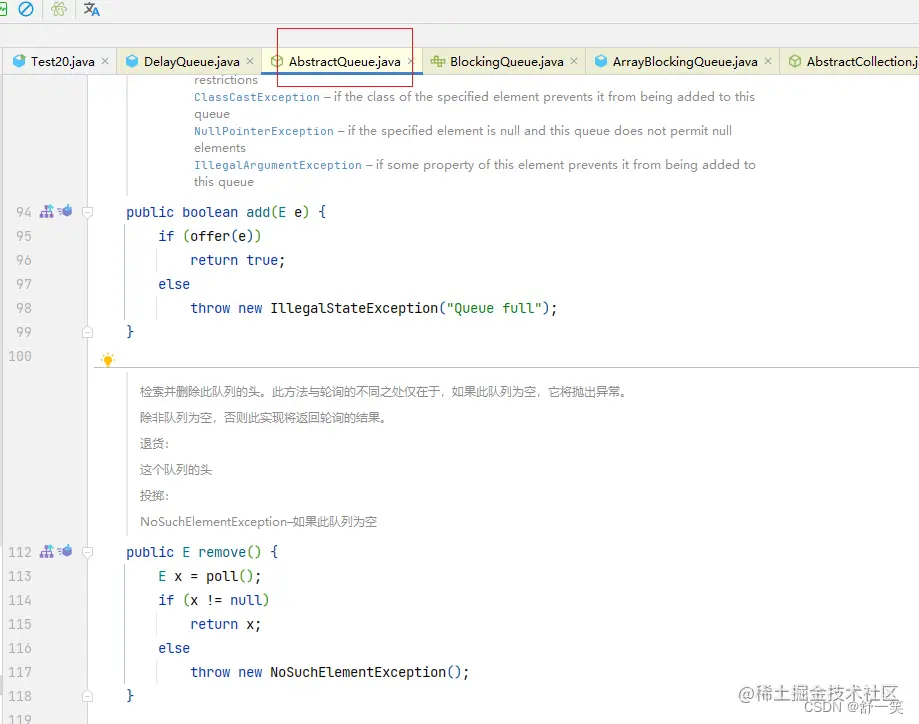Click the green atom toolbar icon
Viewport: 919px width, 724px height.
59,9
